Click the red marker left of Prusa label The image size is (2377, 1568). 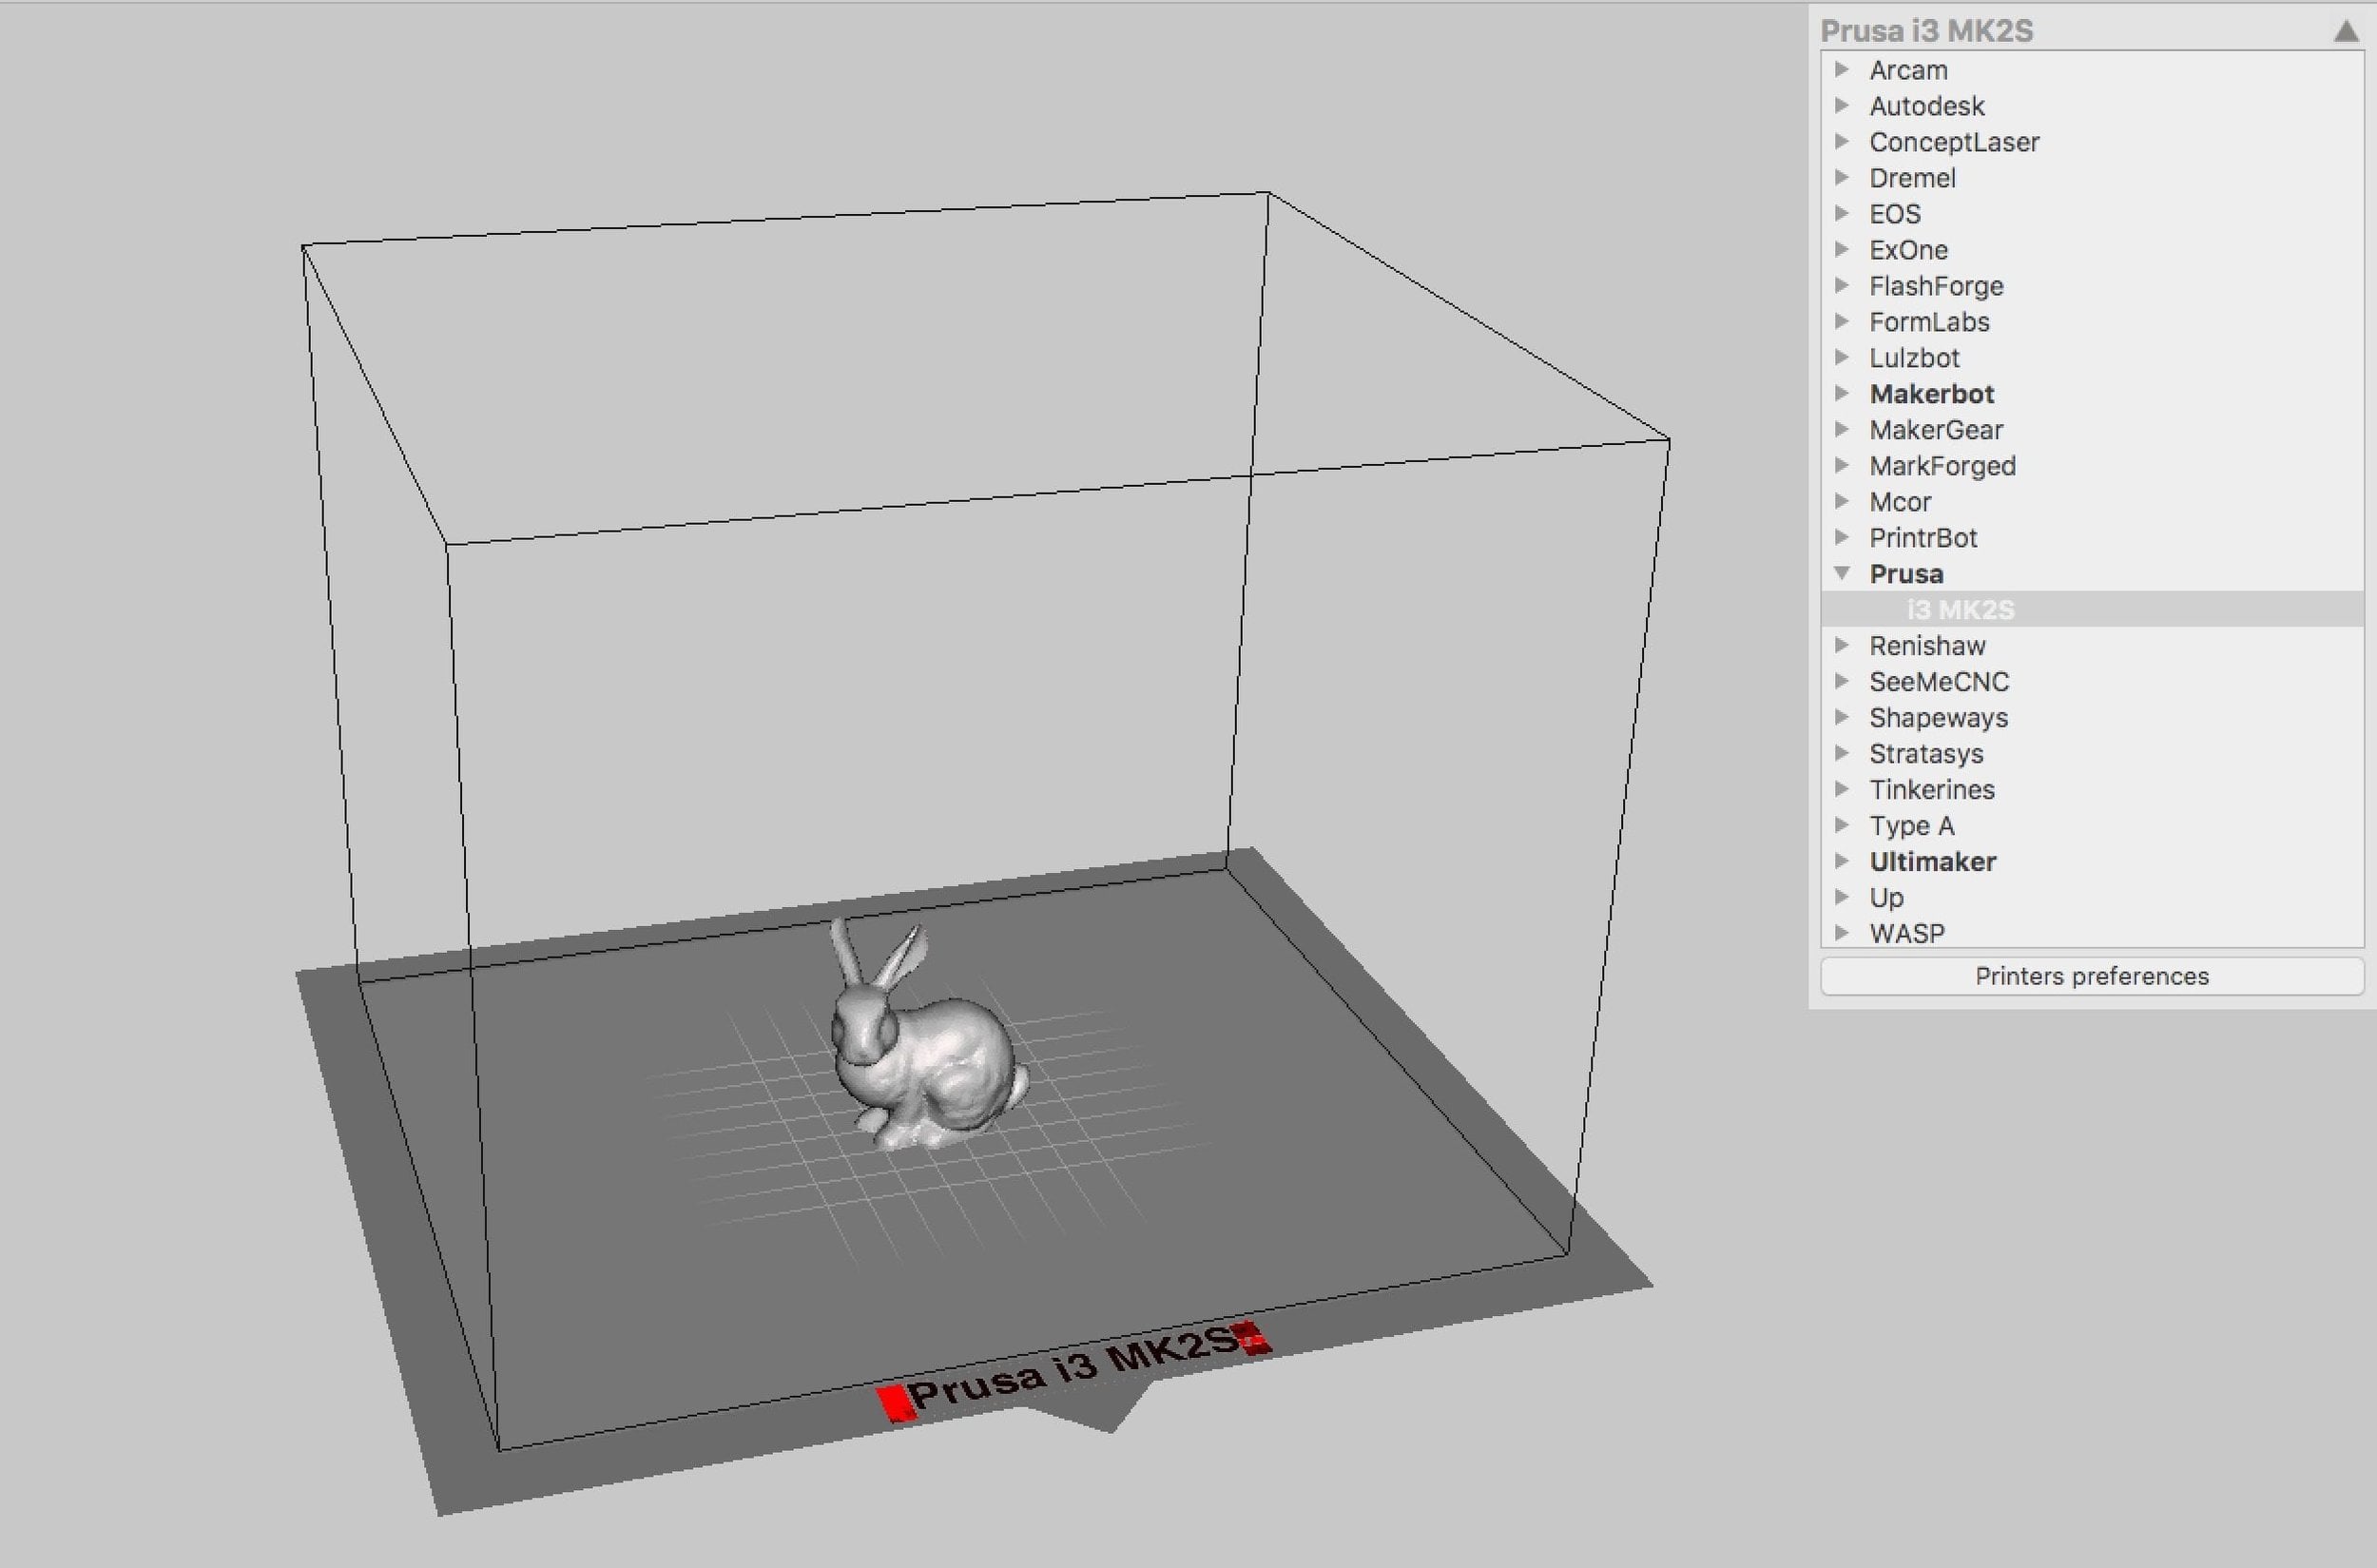[895, 1402]
